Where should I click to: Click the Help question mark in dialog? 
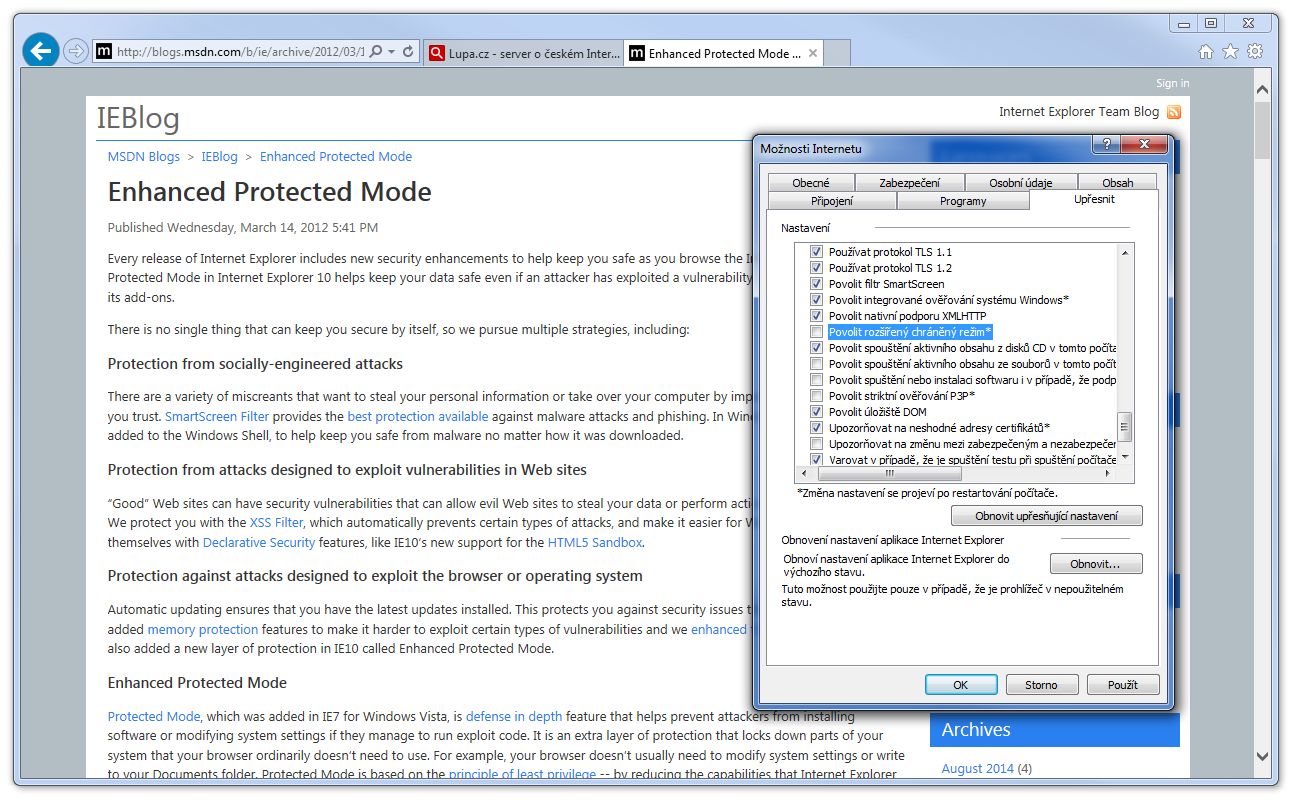pyautogui.click(x=1106, y=145)
